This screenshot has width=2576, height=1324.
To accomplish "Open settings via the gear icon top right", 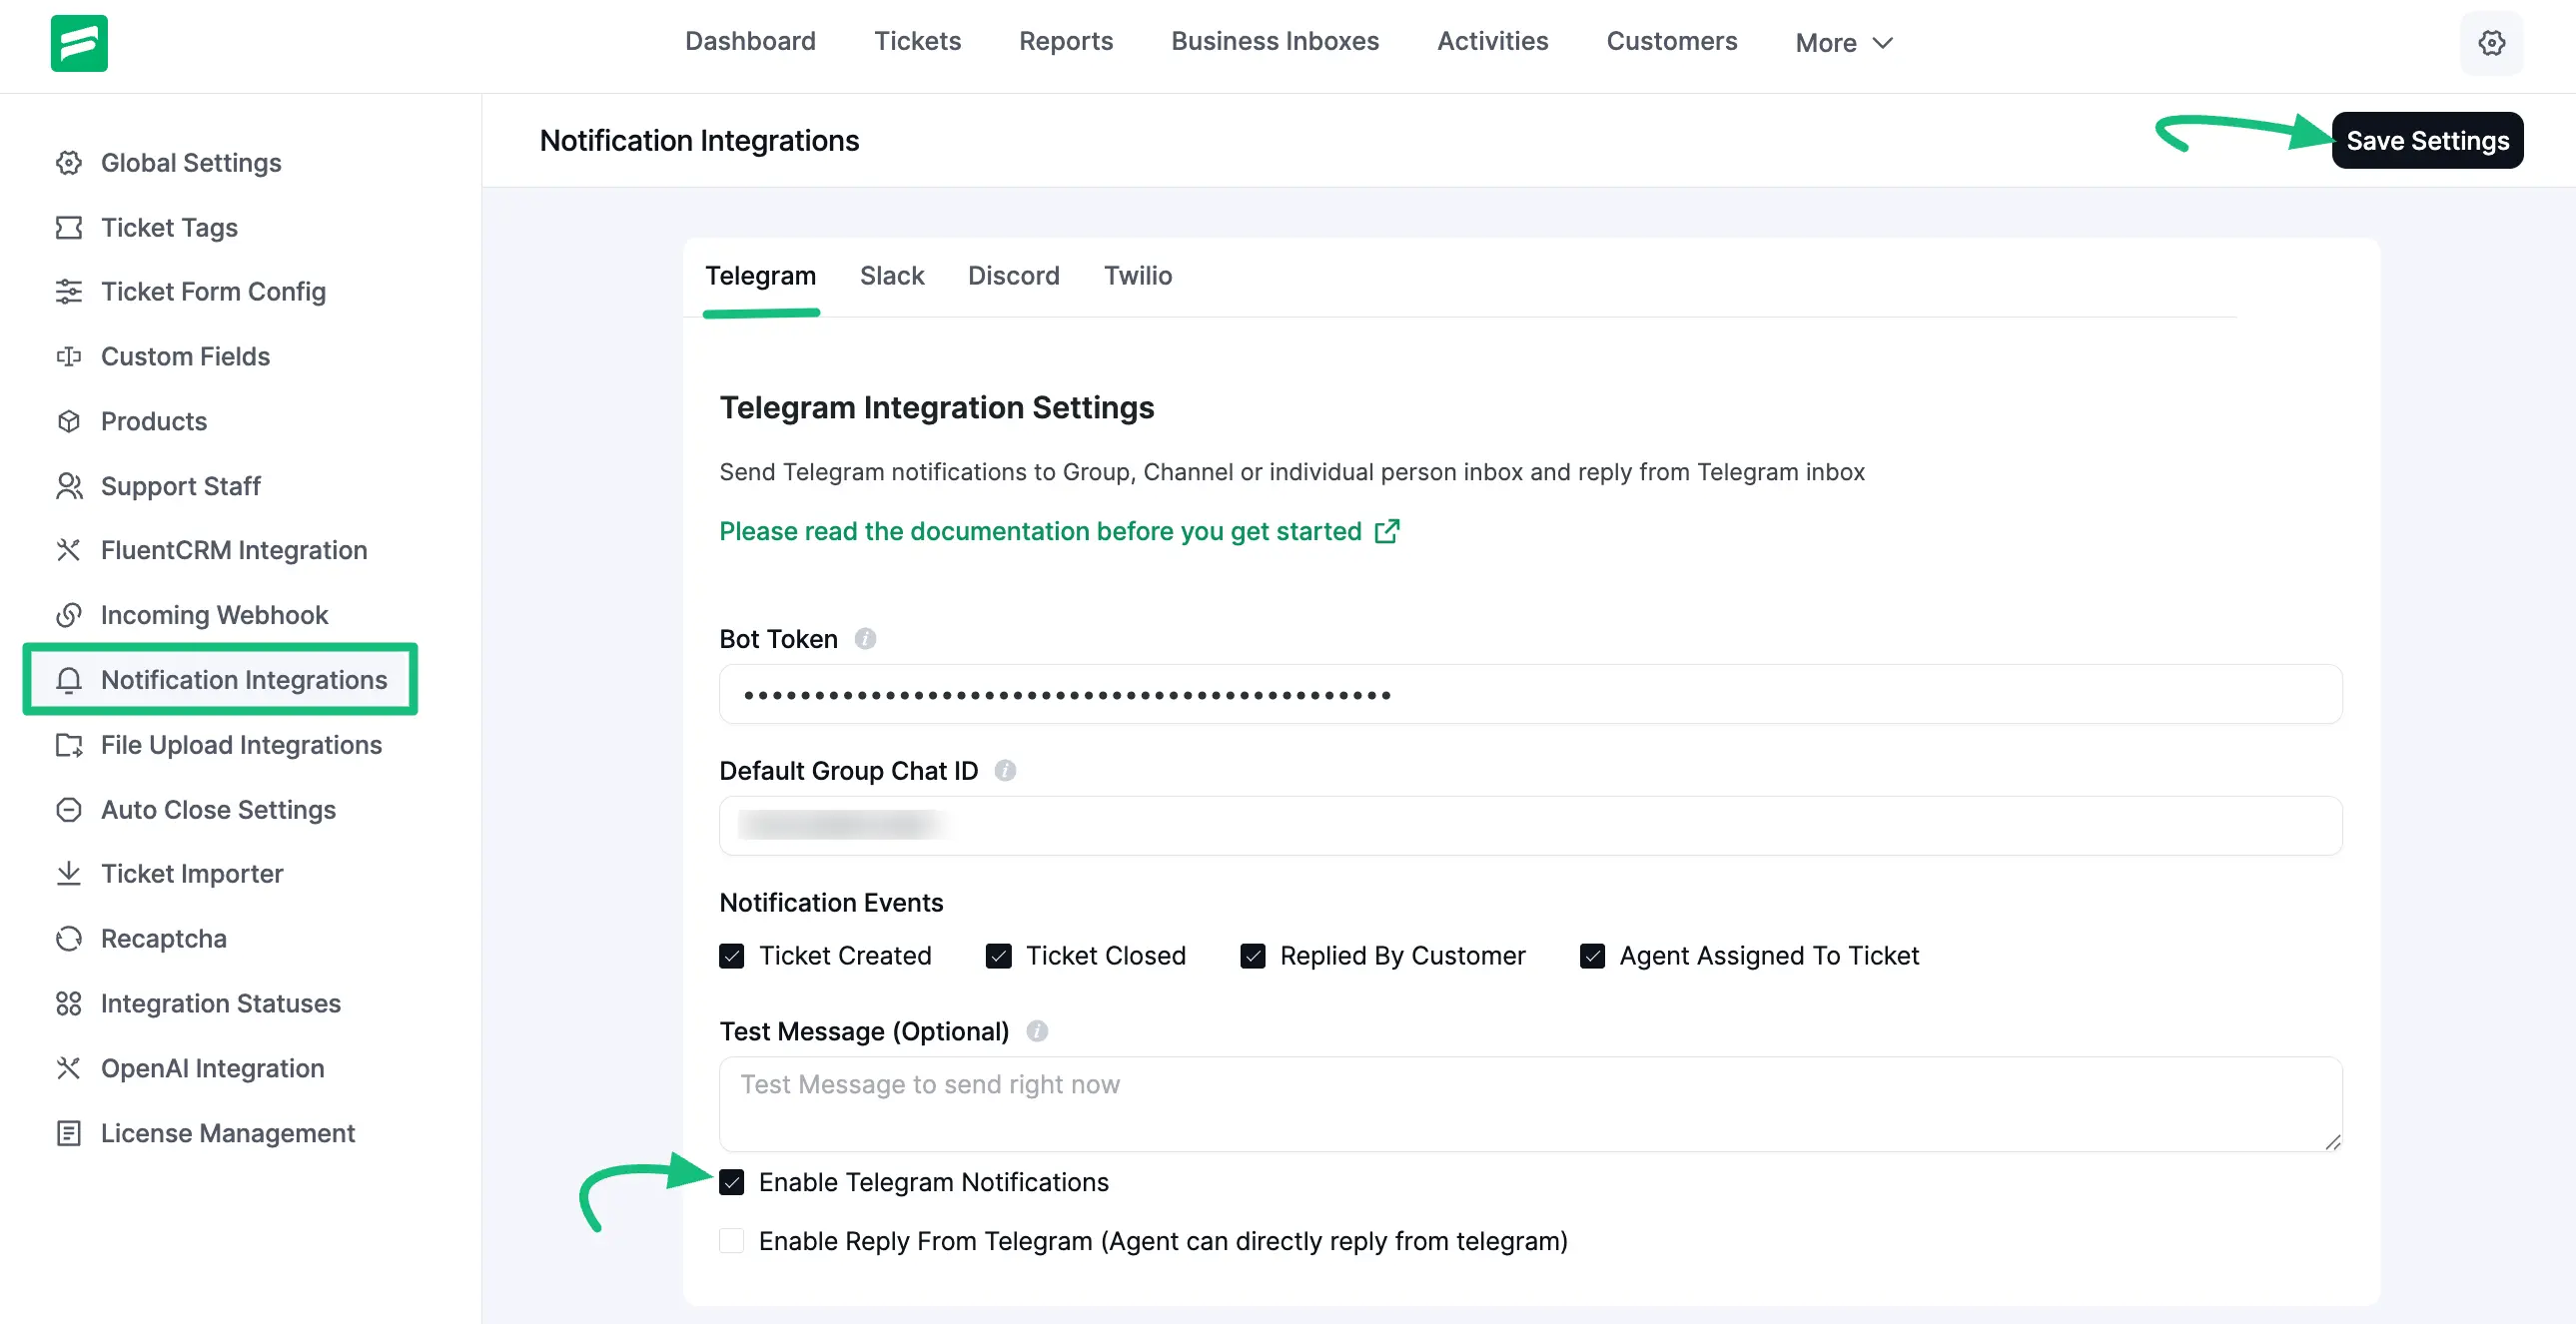I will 2492,43.
